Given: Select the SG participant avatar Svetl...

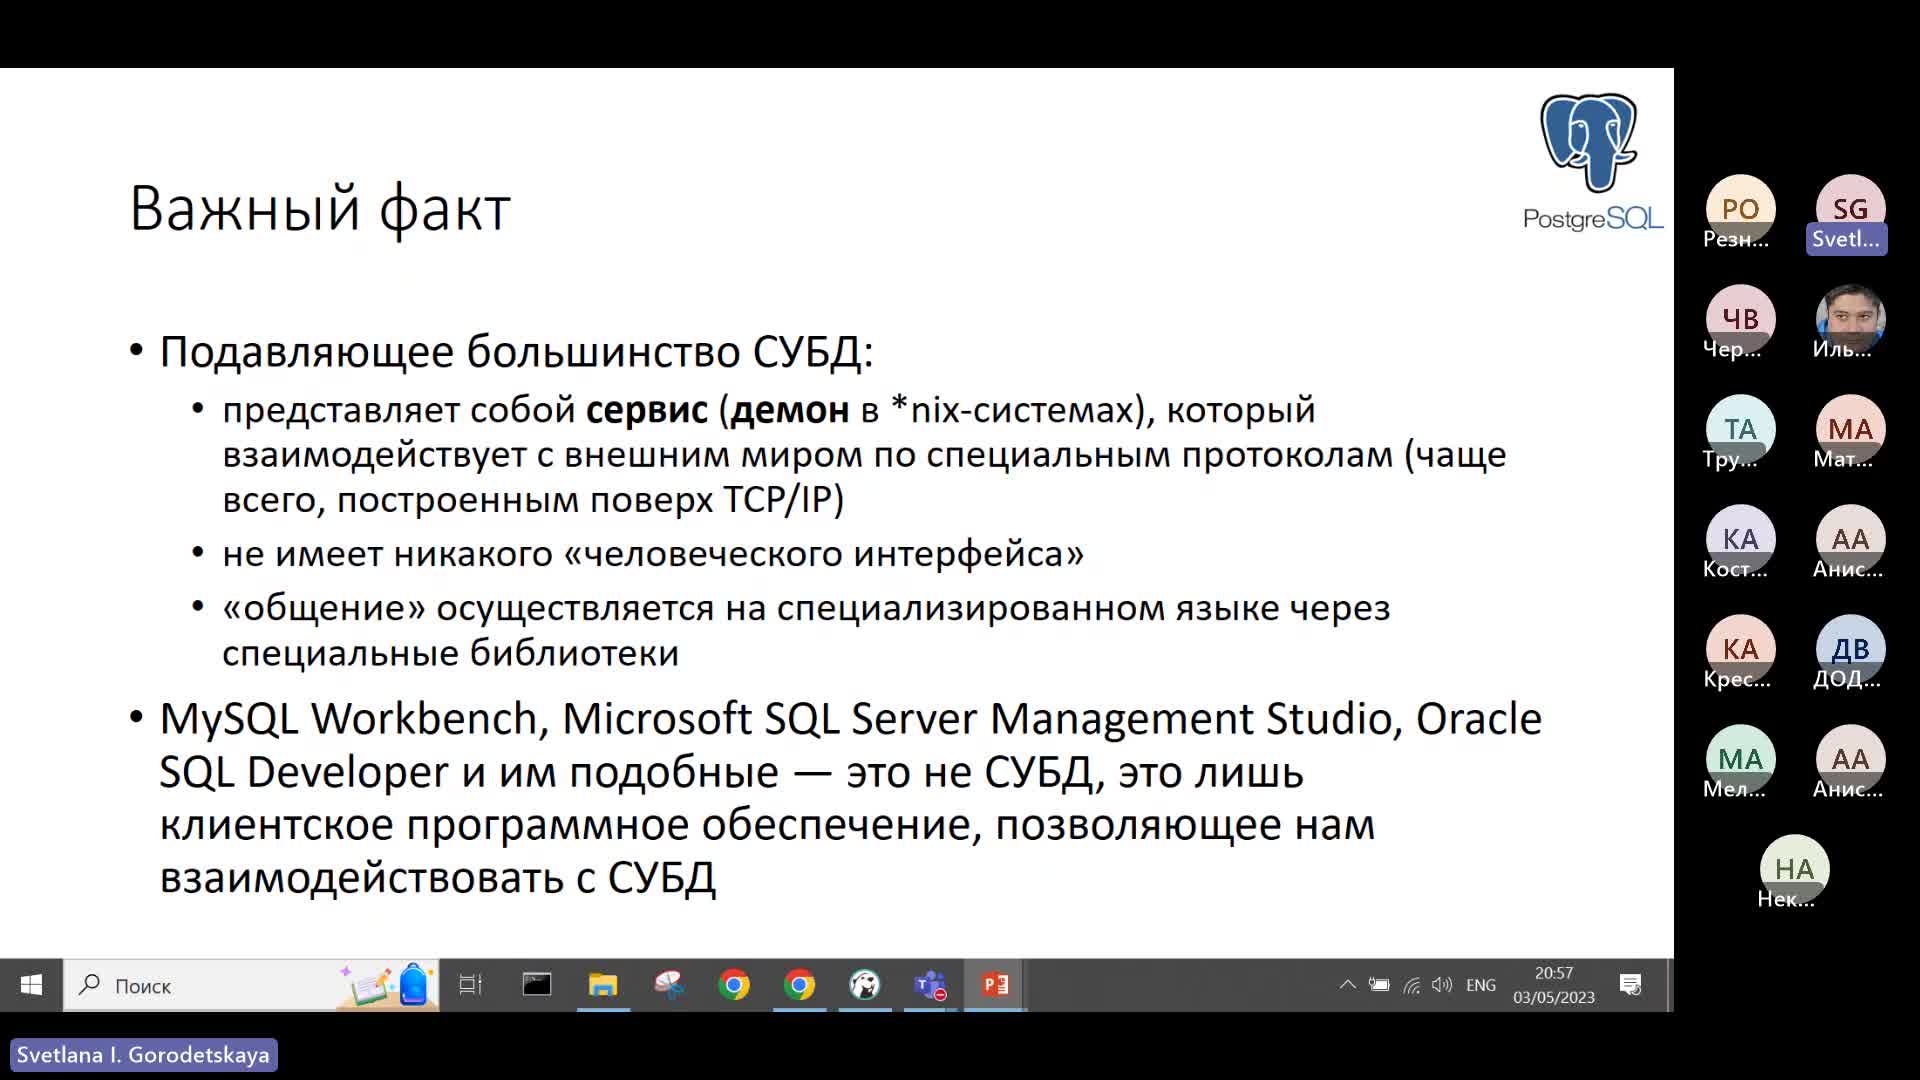Looking at the screenshot, I should coord(1850,209).
